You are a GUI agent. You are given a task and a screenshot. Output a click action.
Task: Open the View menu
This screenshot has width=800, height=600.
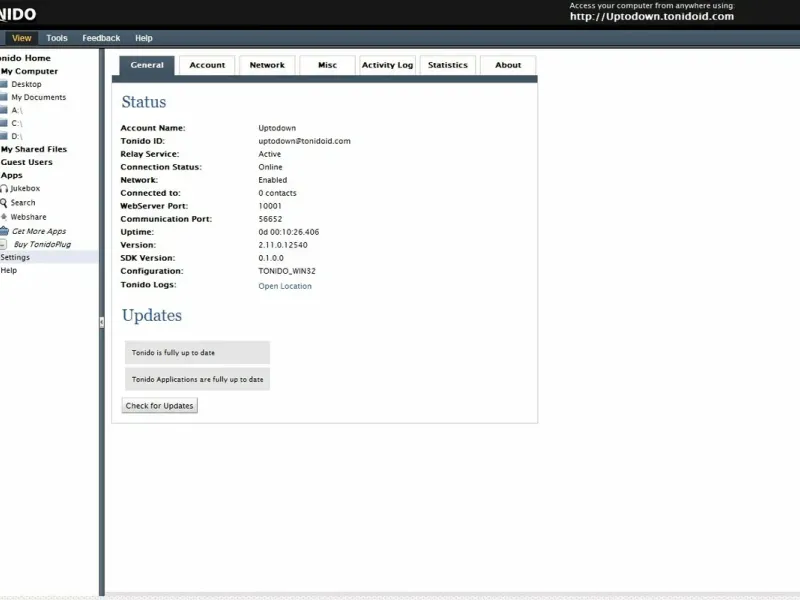[21, 38]
